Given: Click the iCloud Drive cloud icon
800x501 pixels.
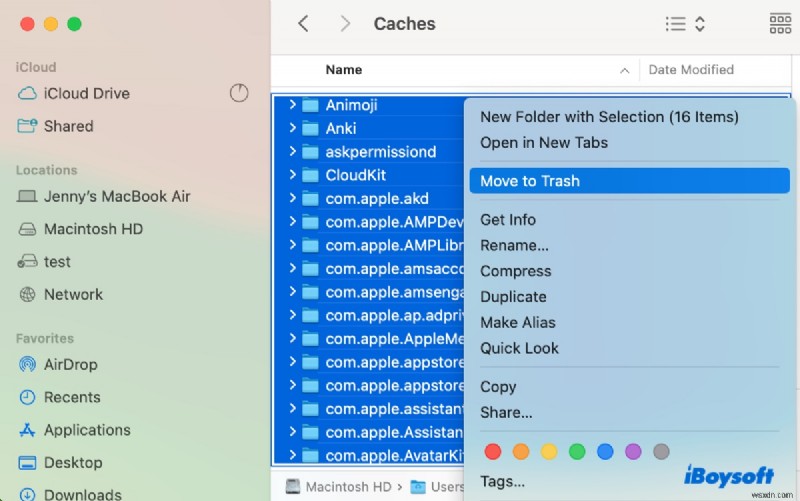Looking at the screenshot, I should click(x=27, y=93).
